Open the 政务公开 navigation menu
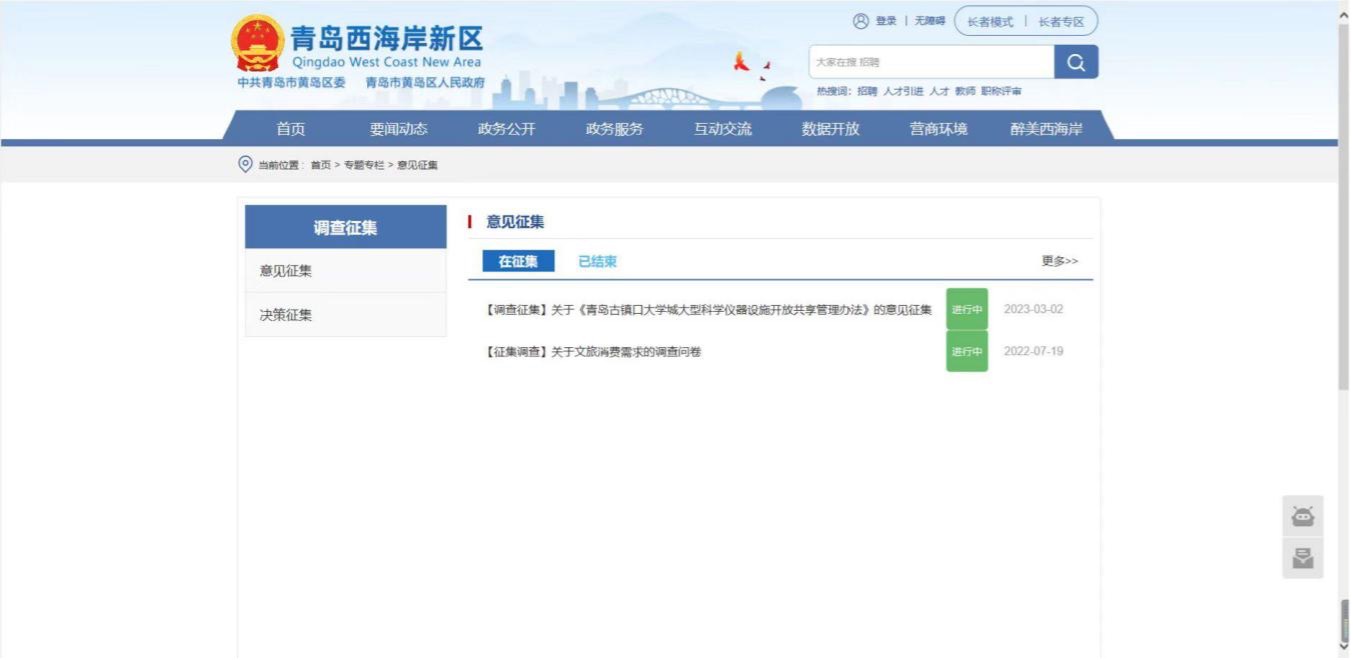This screenshot has width=1353, height=660. click(506, 129)
